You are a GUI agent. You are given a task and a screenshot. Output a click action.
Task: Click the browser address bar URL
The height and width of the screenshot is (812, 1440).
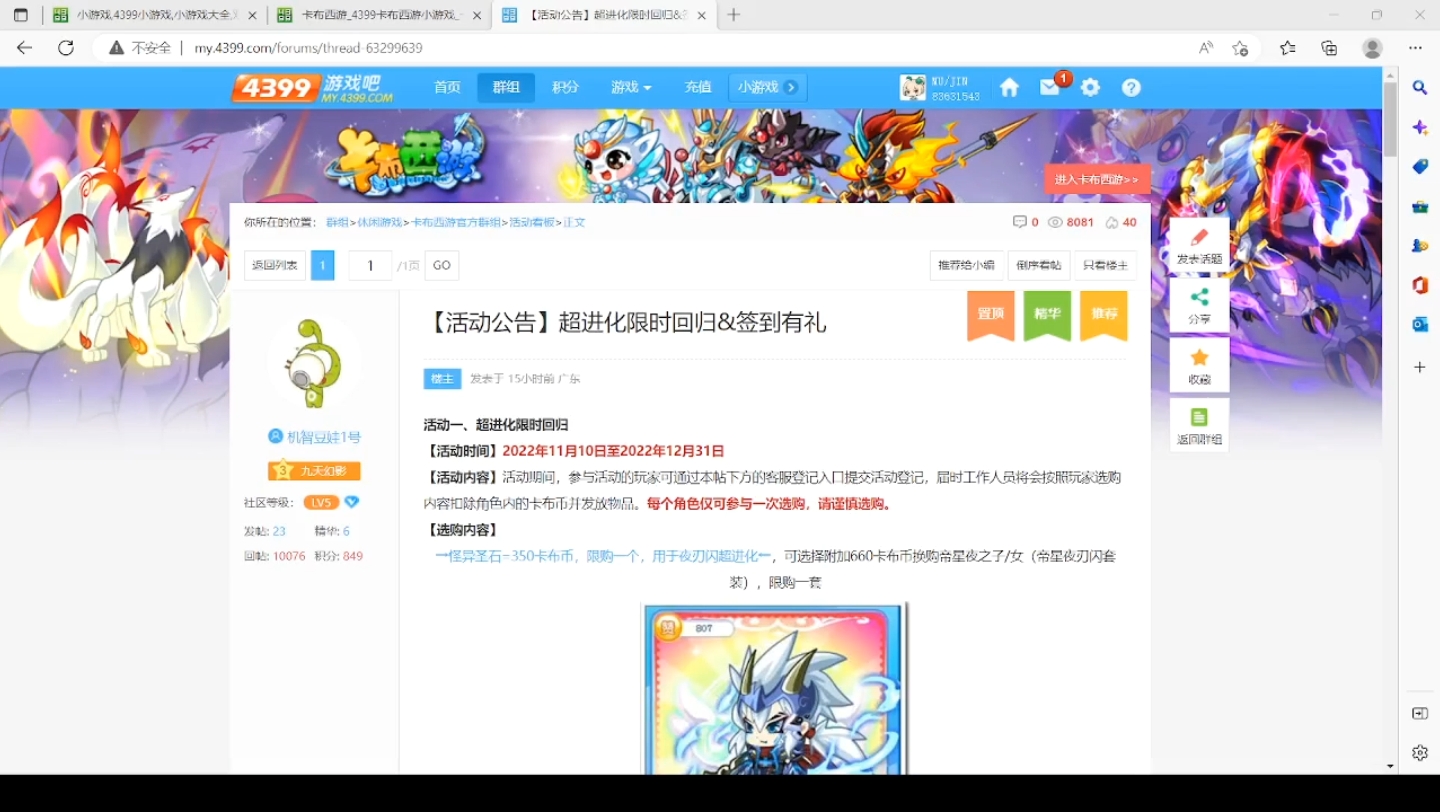coord(308,48)
